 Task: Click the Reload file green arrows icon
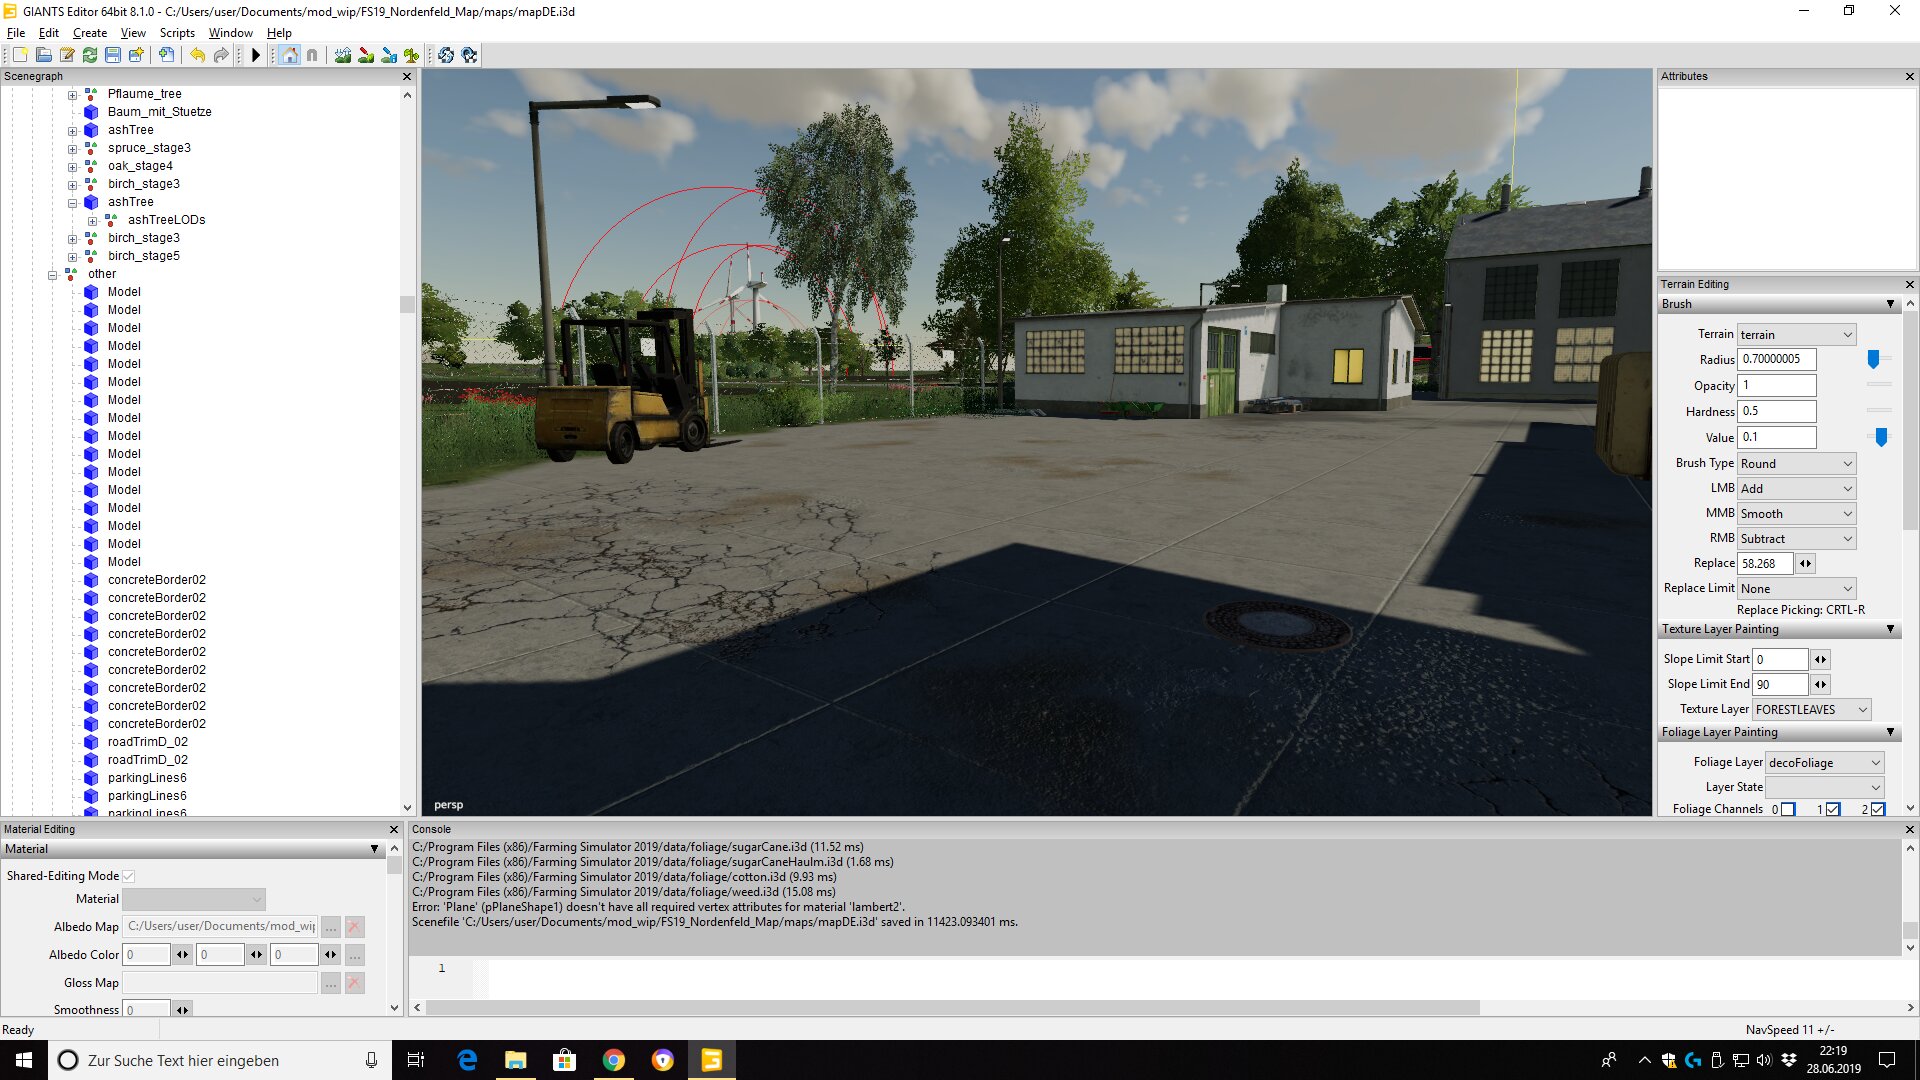click(x=90, y=55)
